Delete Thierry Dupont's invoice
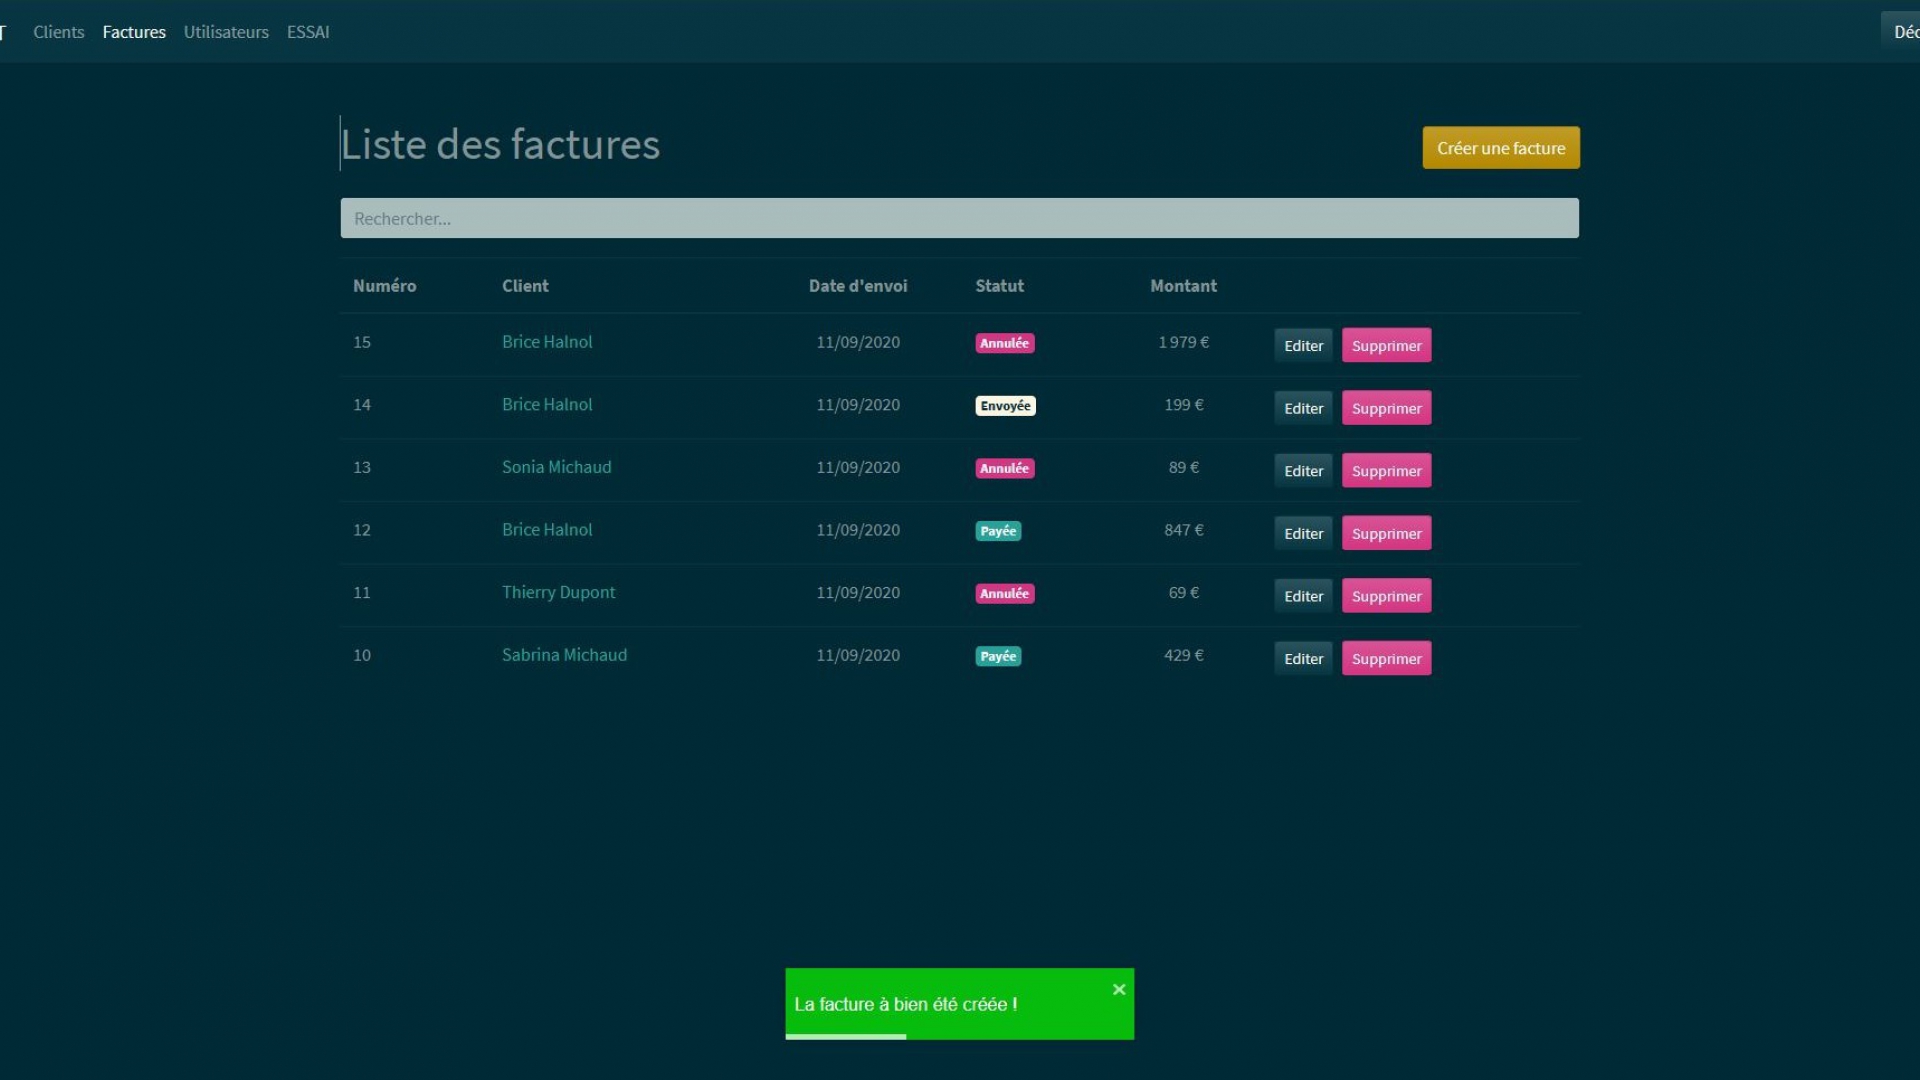This screenshot has width=1920, height=1080. tap(1386, 596)
